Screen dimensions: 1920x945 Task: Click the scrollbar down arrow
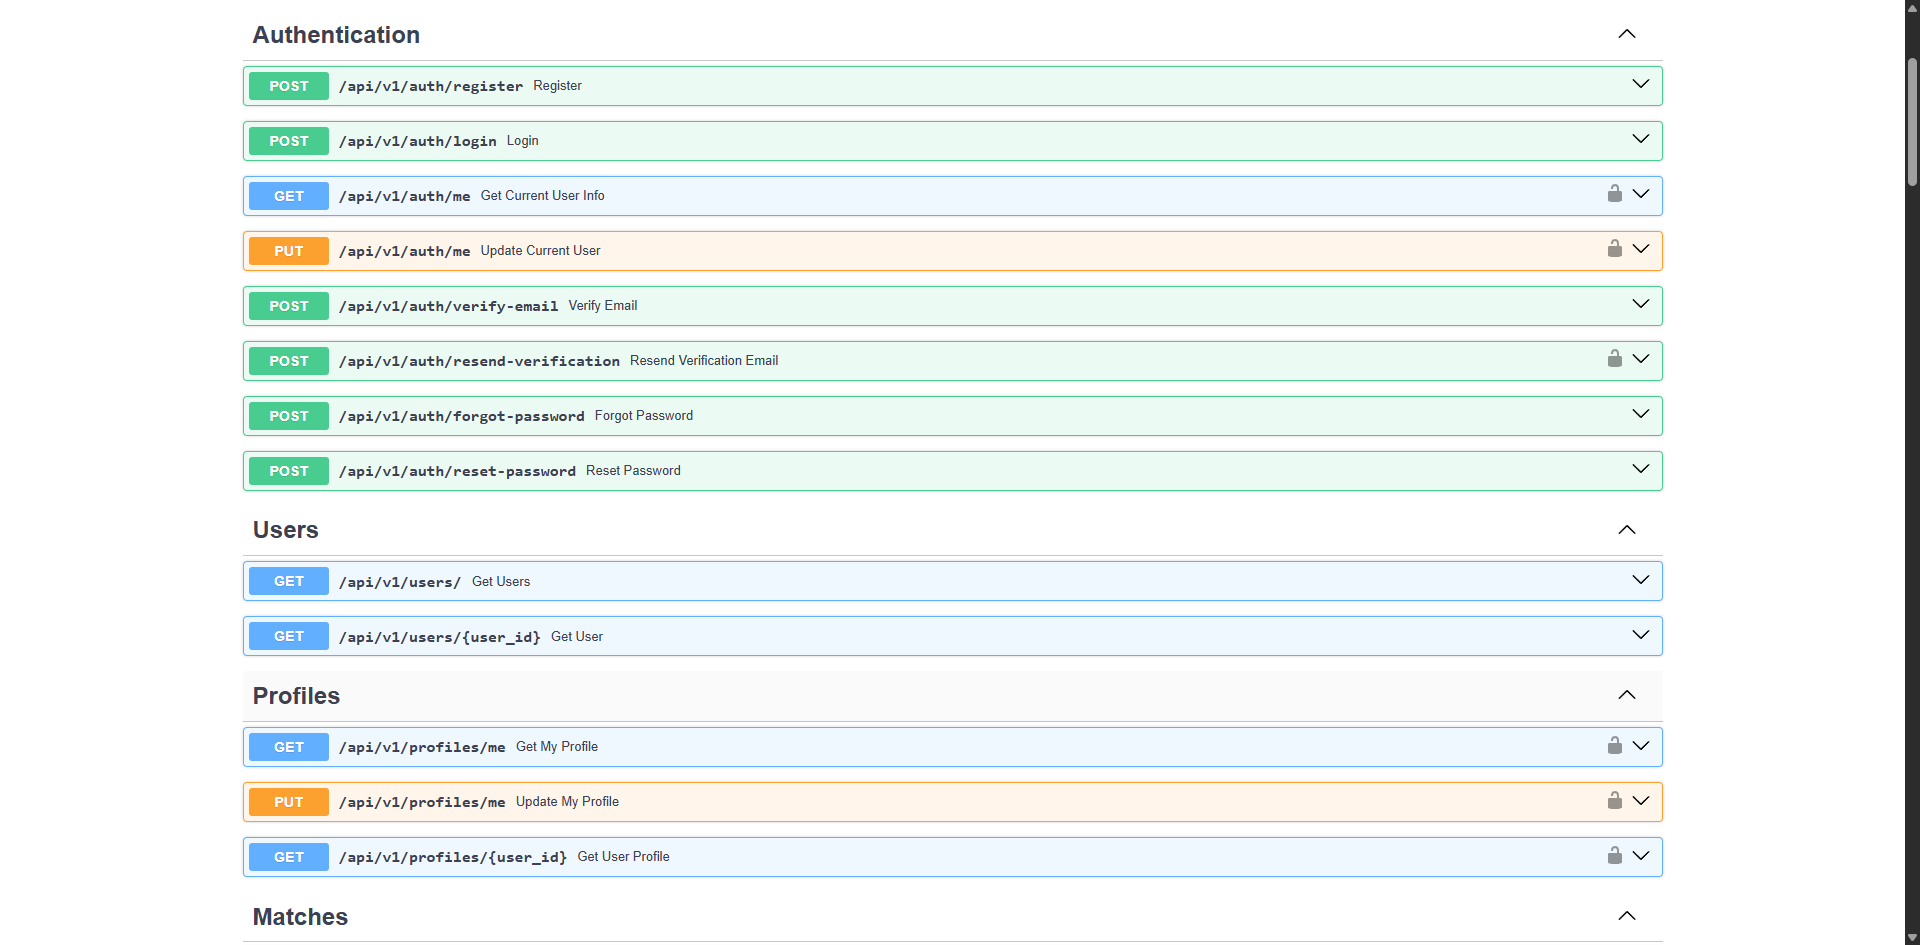1912,937
